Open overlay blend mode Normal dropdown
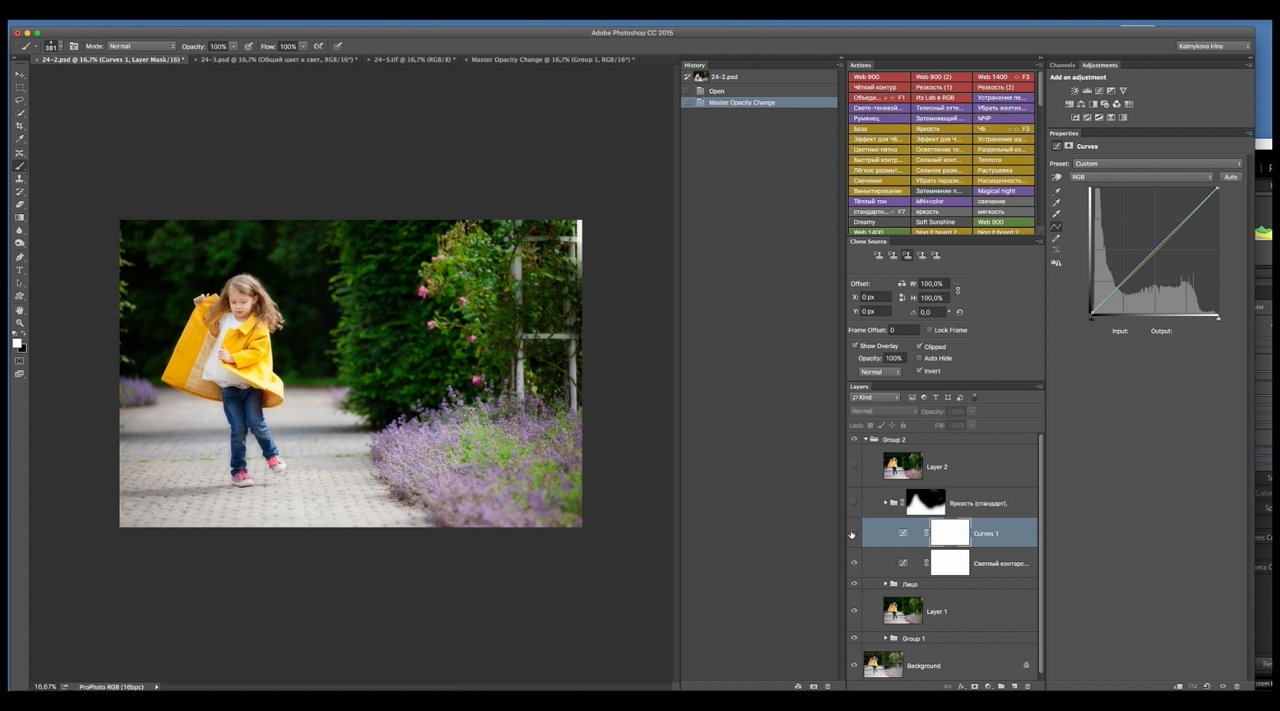Screen dimensions: 1280x711 coord(879,372)
